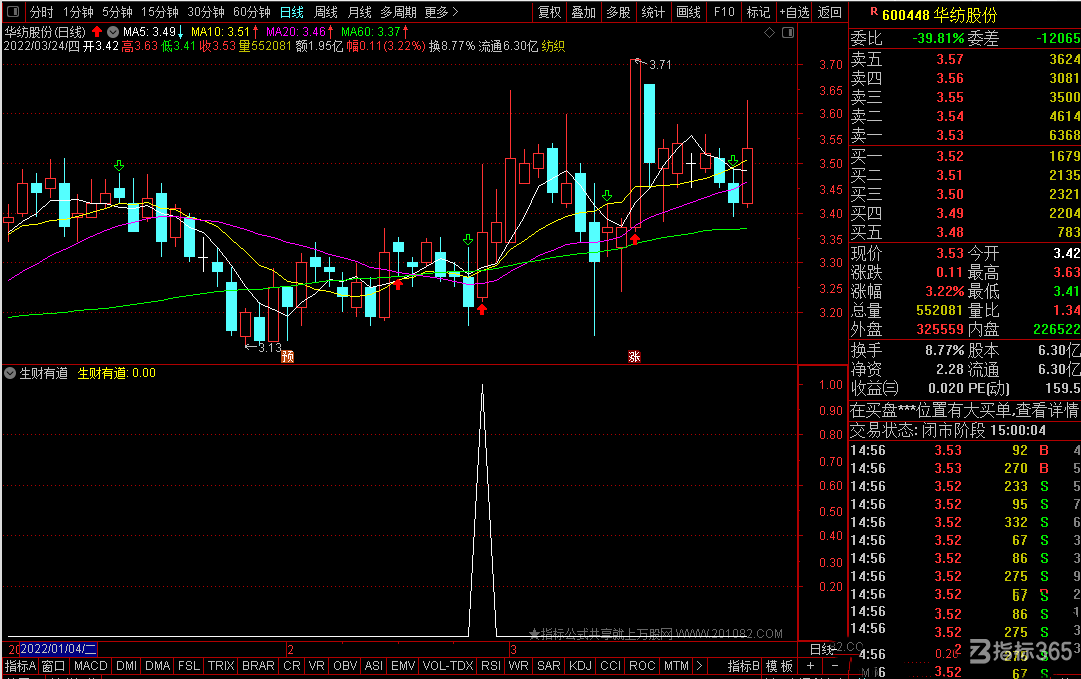Viewport: 1081px width, 679px height.
Task: Click the 统计 statistics button
Action: (653, 12)
